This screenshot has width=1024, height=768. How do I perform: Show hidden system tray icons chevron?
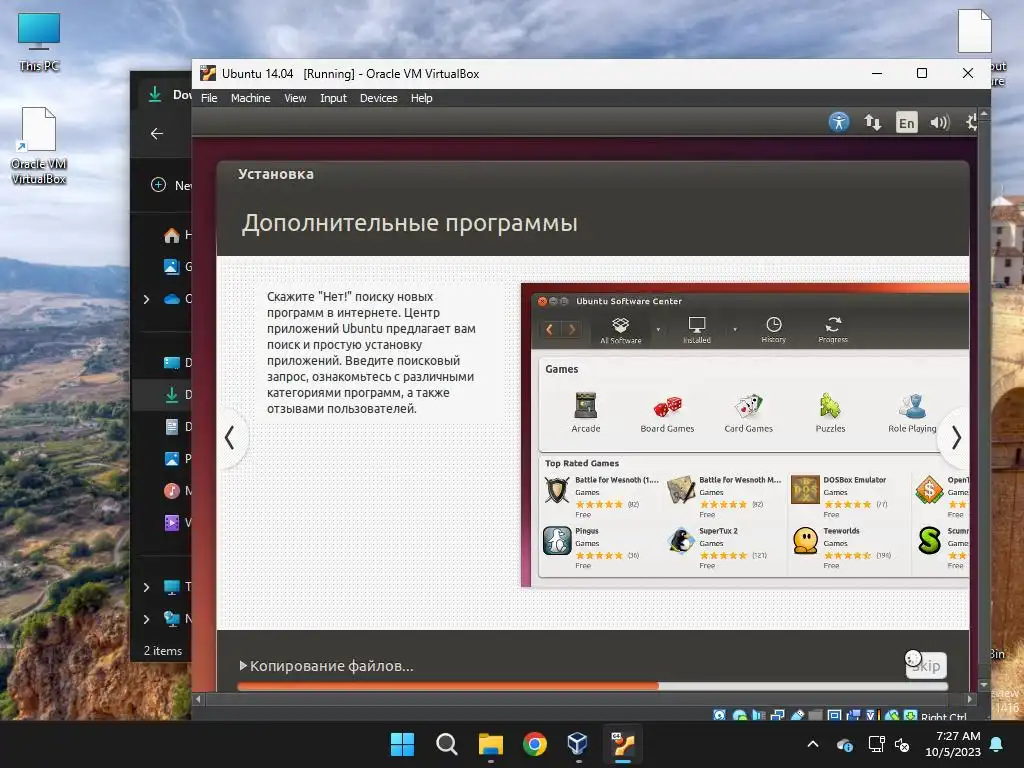(x=813, y=744)
